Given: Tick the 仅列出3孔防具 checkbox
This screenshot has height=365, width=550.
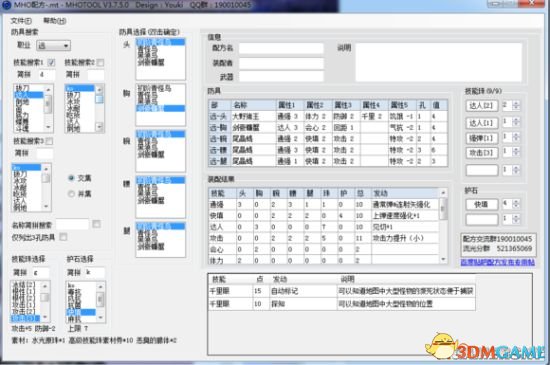Looking at the screenshot, I should click(63, 237).
